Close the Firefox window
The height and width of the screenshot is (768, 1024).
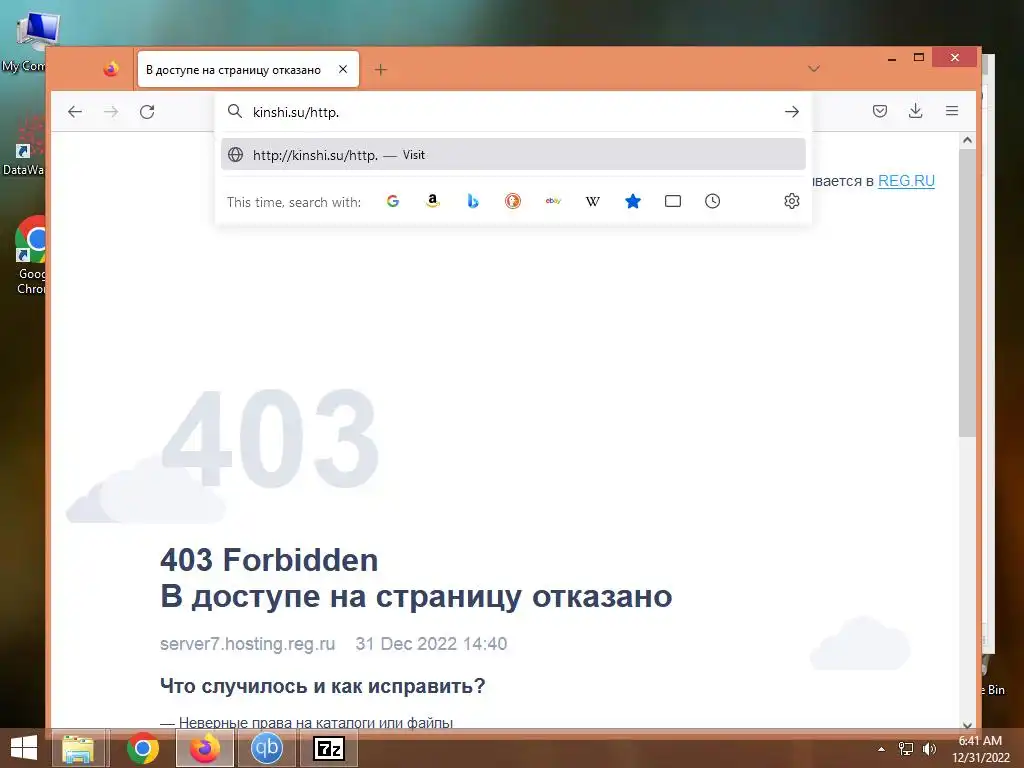tap(954, 57)
